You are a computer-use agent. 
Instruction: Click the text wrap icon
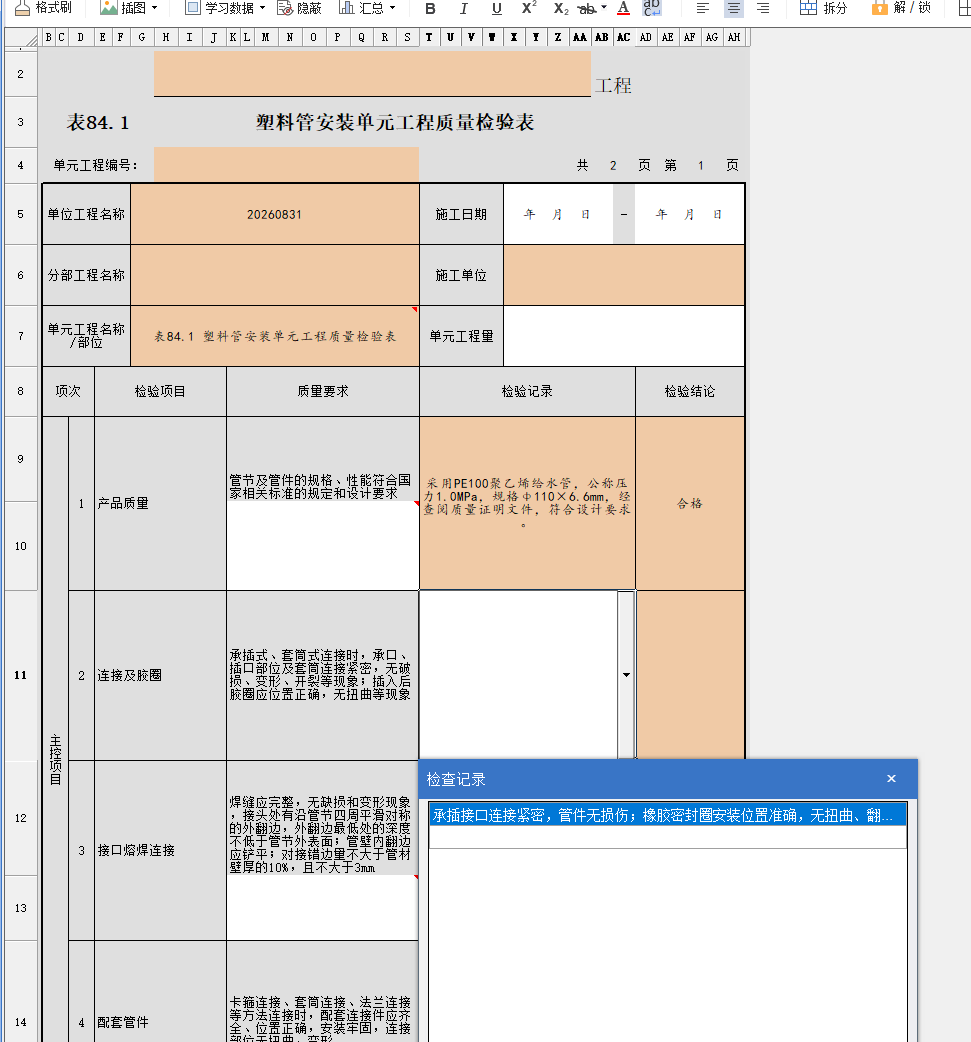click(652, 8)
